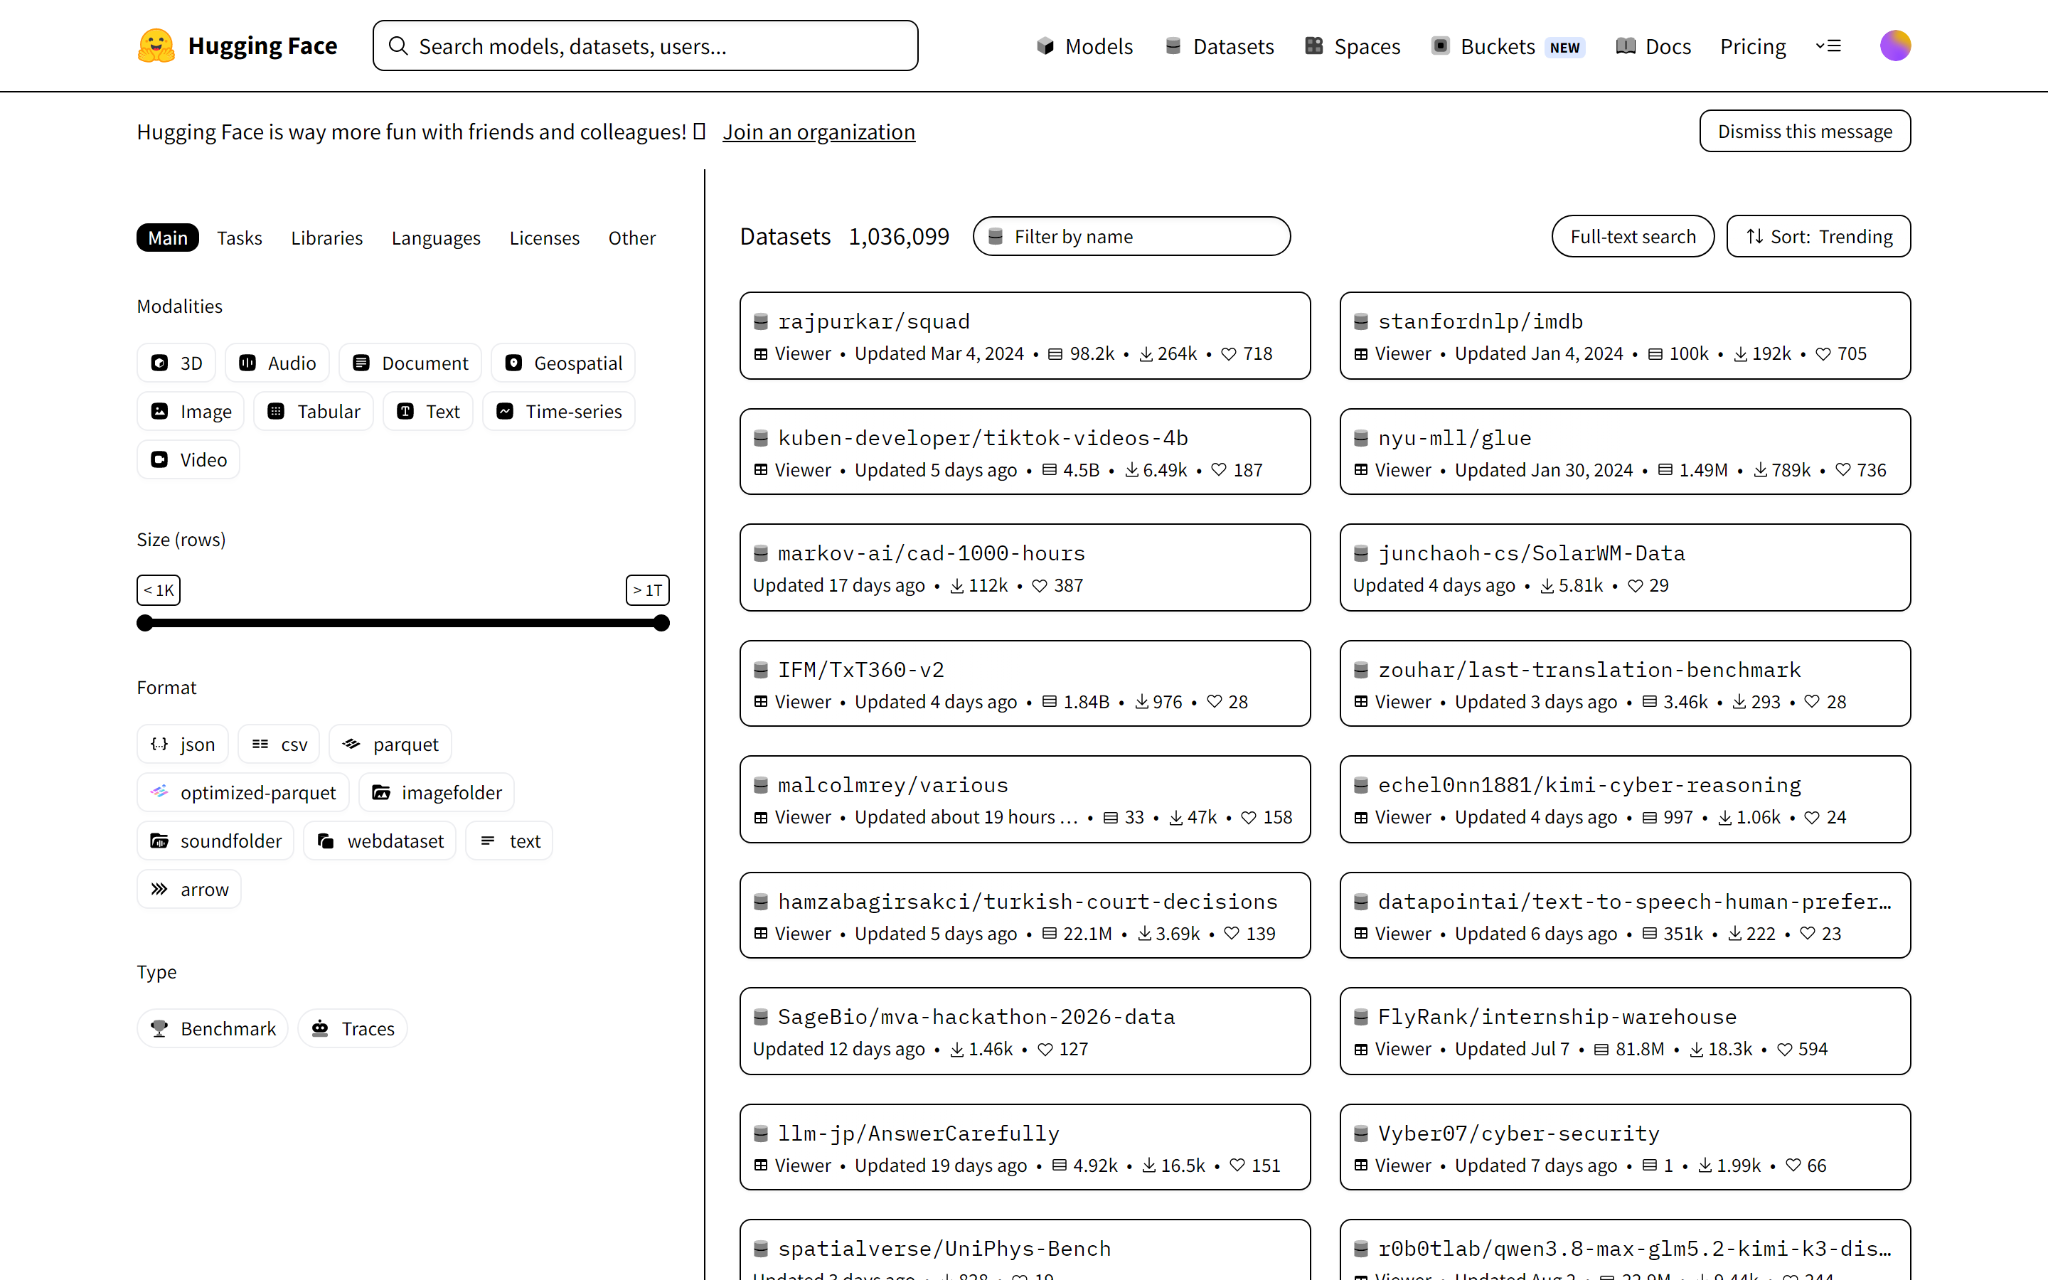Toggle the Geospatial modality filter
The height and width of the screenshot is (1280, 2048).
click(563, 363)
